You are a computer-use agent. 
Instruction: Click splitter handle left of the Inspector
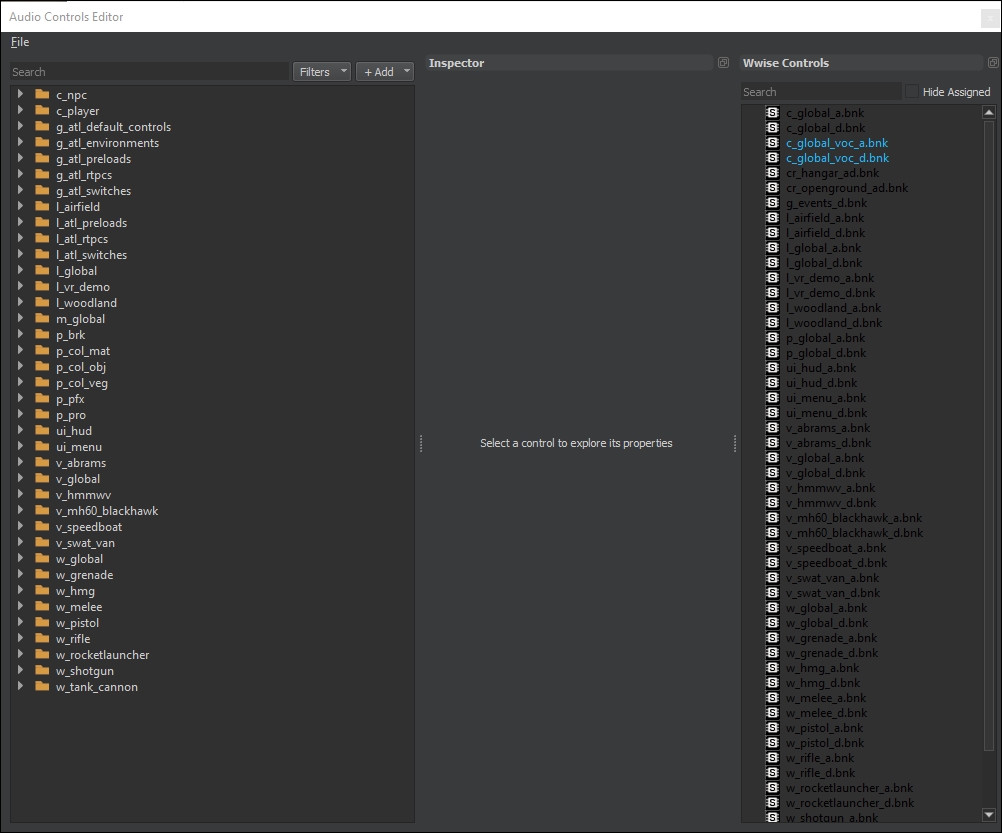click(x=420, y=443)
